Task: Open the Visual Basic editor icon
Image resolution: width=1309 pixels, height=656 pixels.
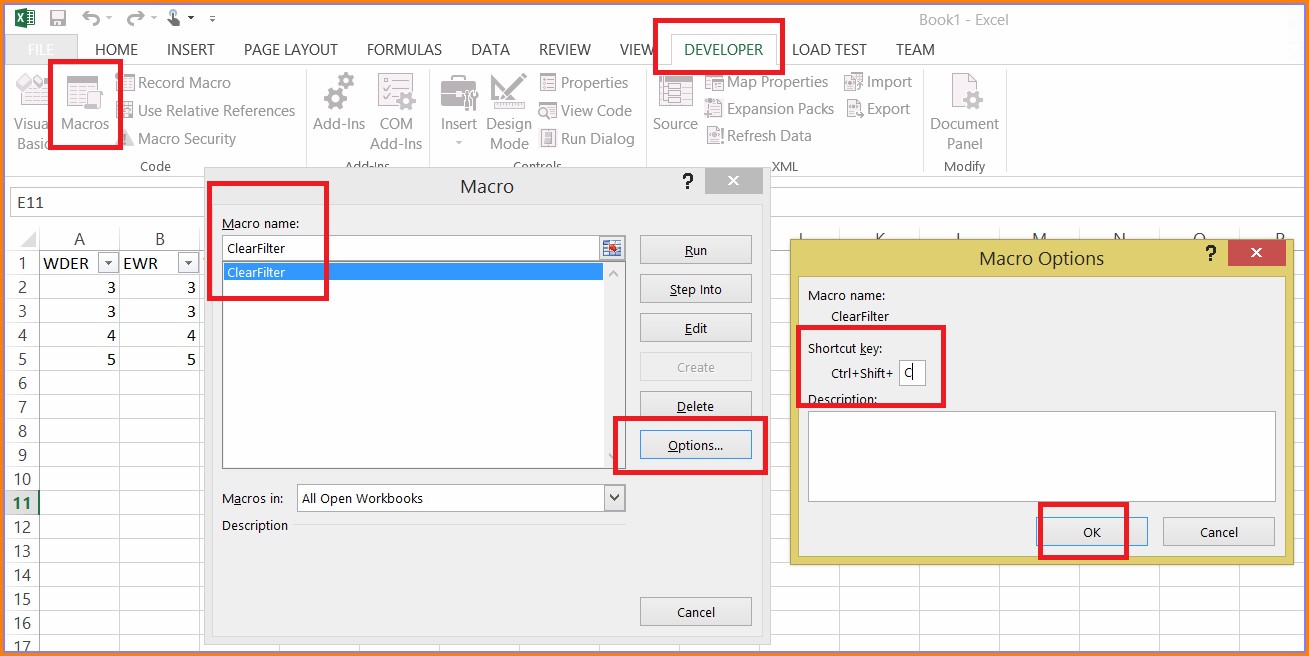Action: click(31, 112)
